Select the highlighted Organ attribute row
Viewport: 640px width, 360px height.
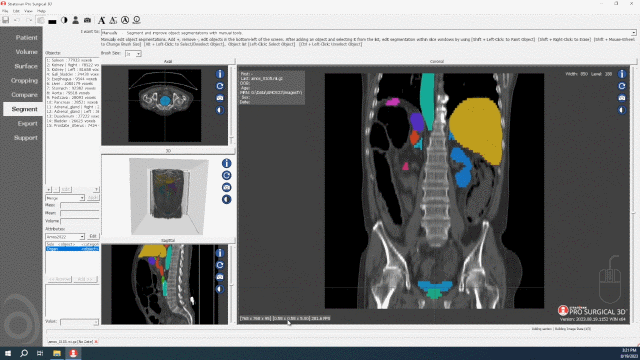click(x=72, y=249)
